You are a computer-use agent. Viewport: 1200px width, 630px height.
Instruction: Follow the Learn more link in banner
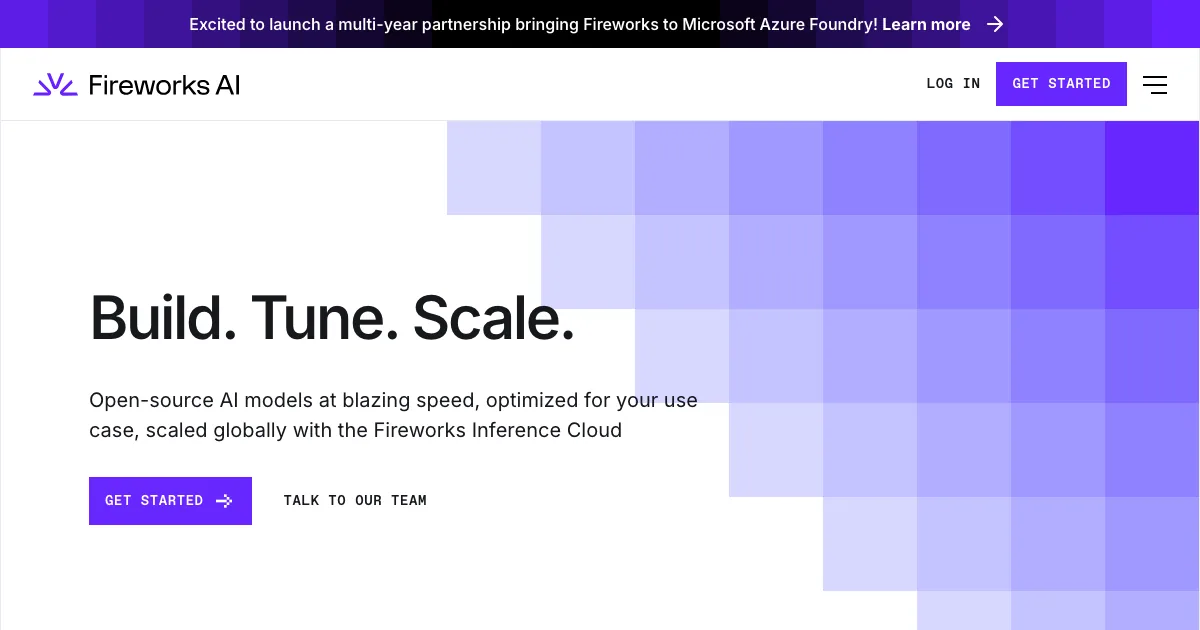pos(926,24)
